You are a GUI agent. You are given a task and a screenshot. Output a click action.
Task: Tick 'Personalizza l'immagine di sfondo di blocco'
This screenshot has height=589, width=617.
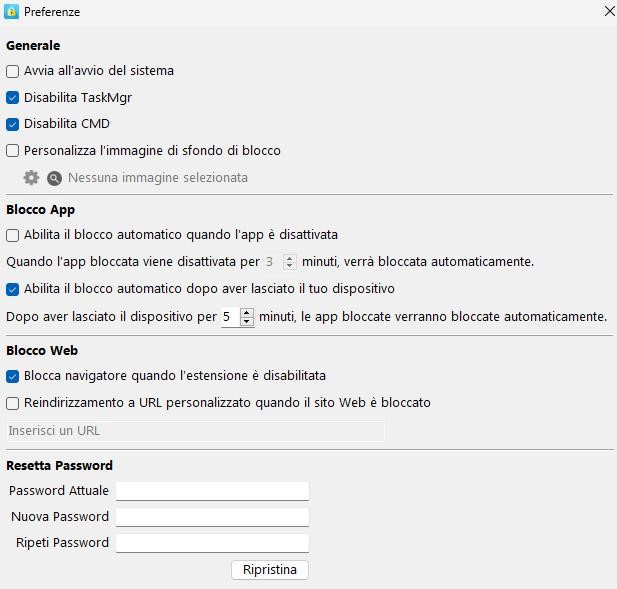(x=13, y=151)
